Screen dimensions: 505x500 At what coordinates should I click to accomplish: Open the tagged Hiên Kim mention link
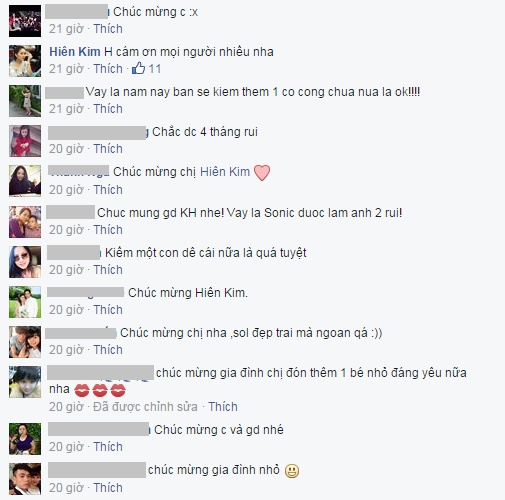click(225, 172)
